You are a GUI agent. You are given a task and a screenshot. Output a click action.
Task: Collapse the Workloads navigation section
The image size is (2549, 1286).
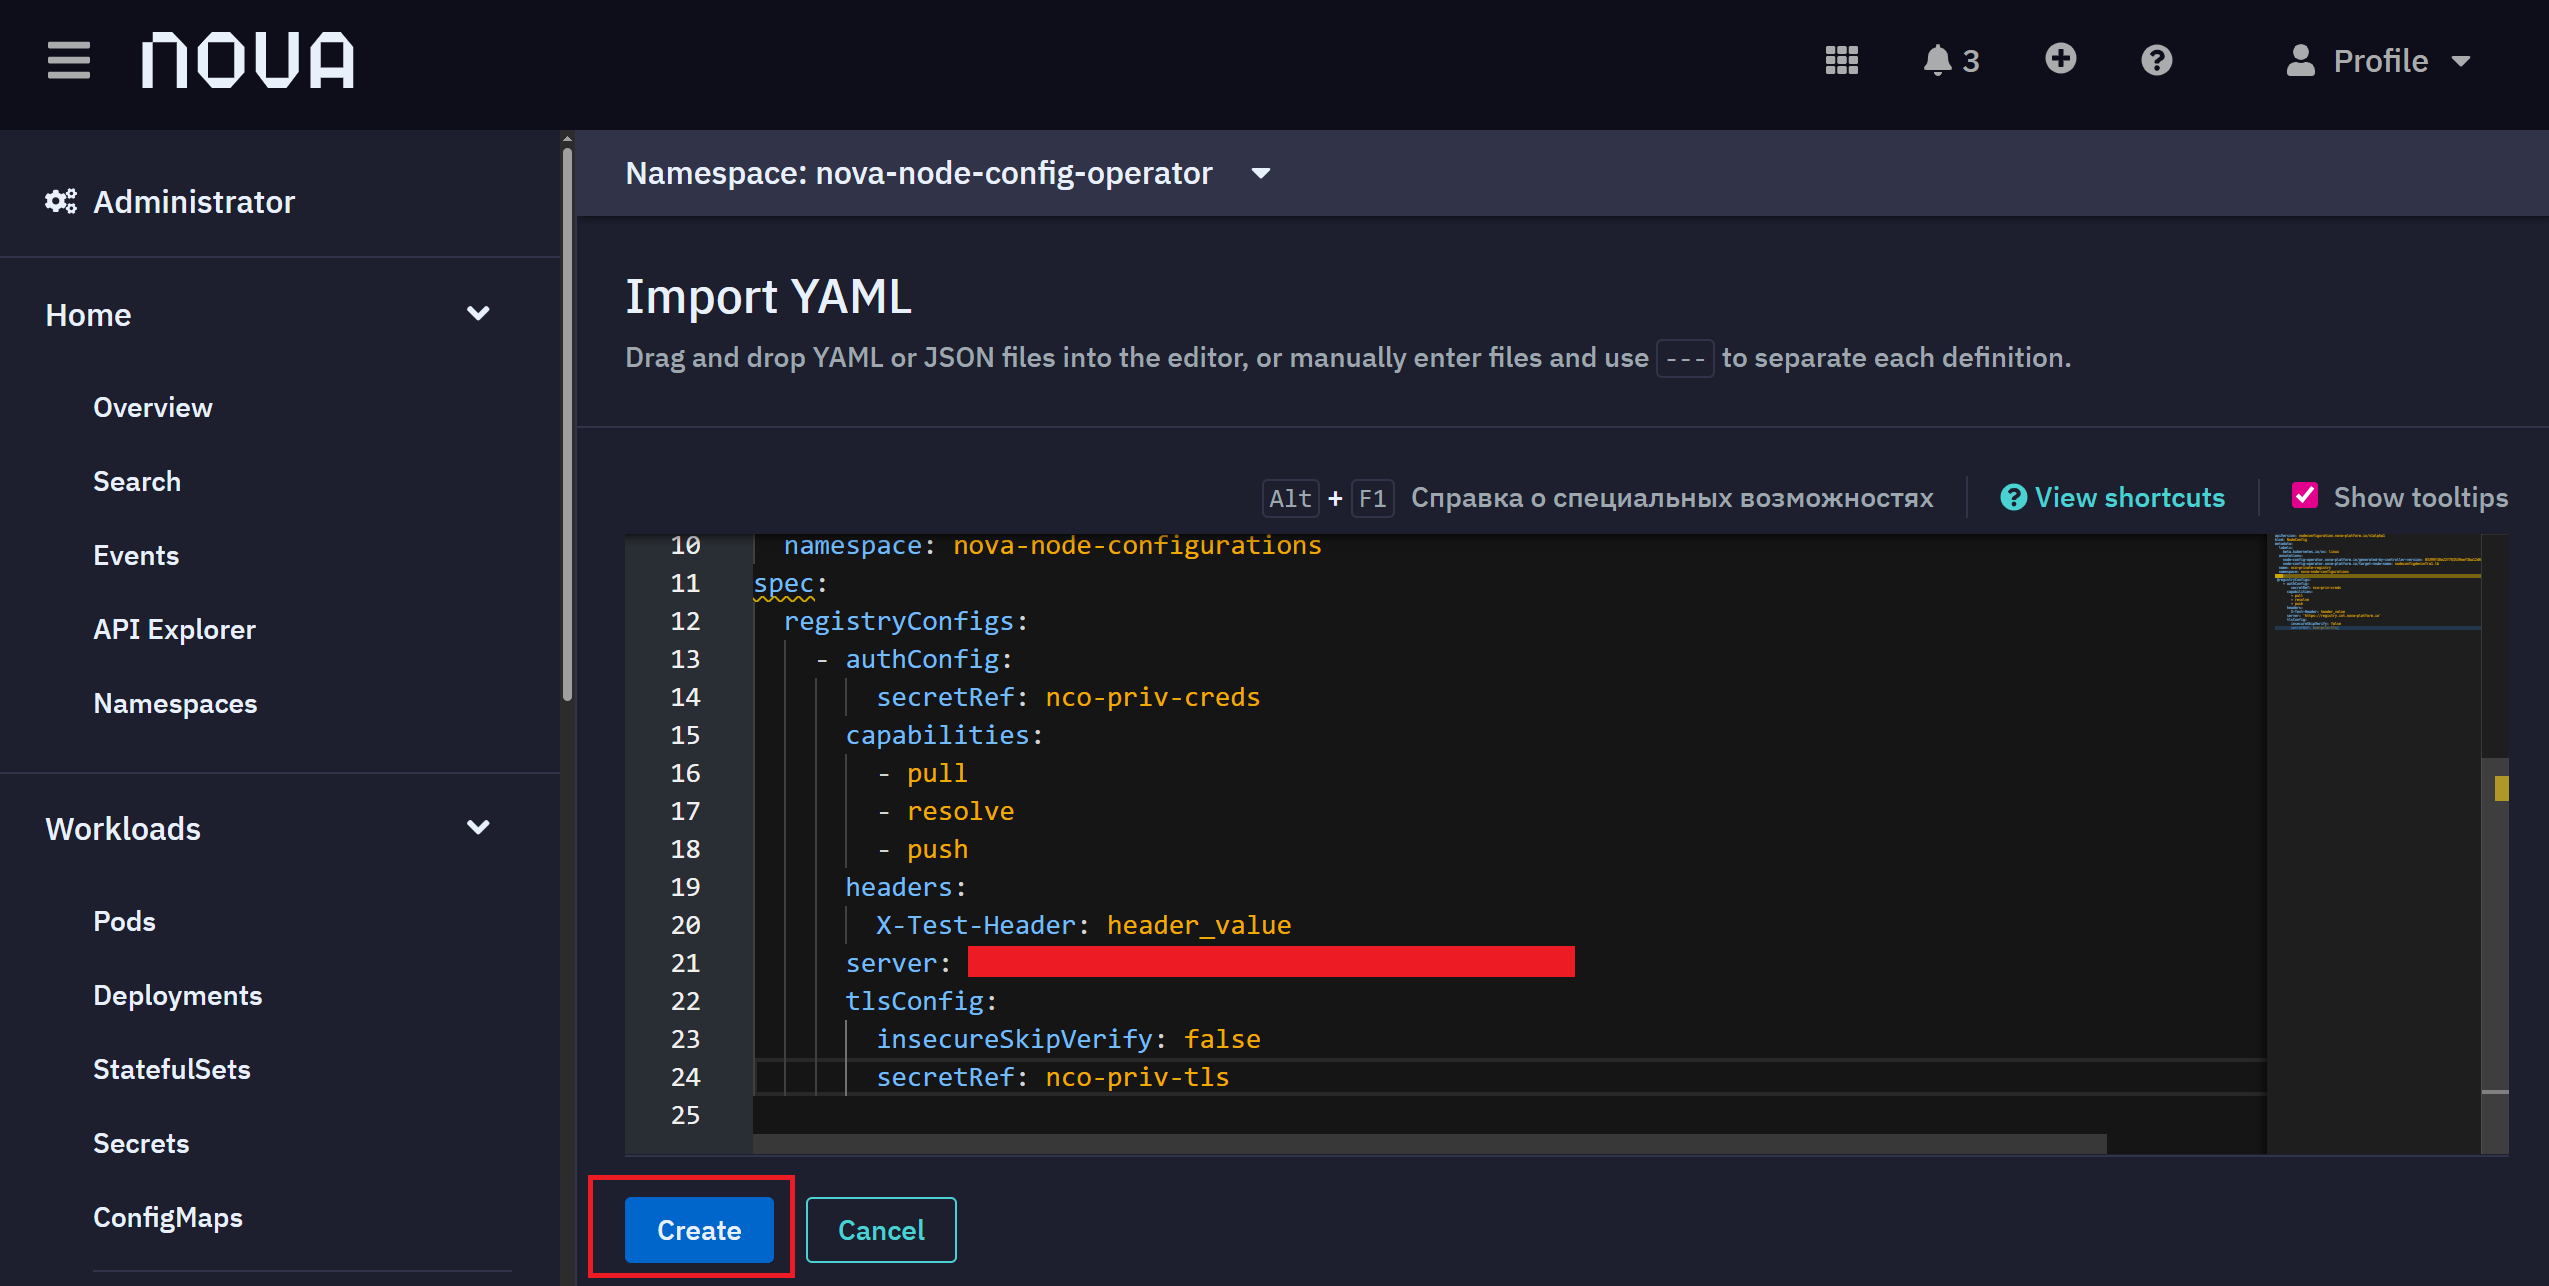tap(268, 828)
